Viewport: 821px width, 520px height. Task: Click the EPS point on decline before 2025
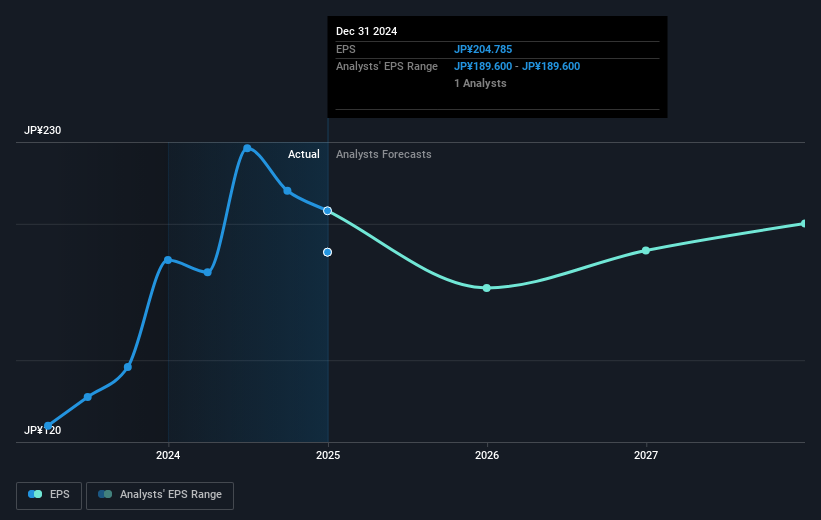point(287,191)
